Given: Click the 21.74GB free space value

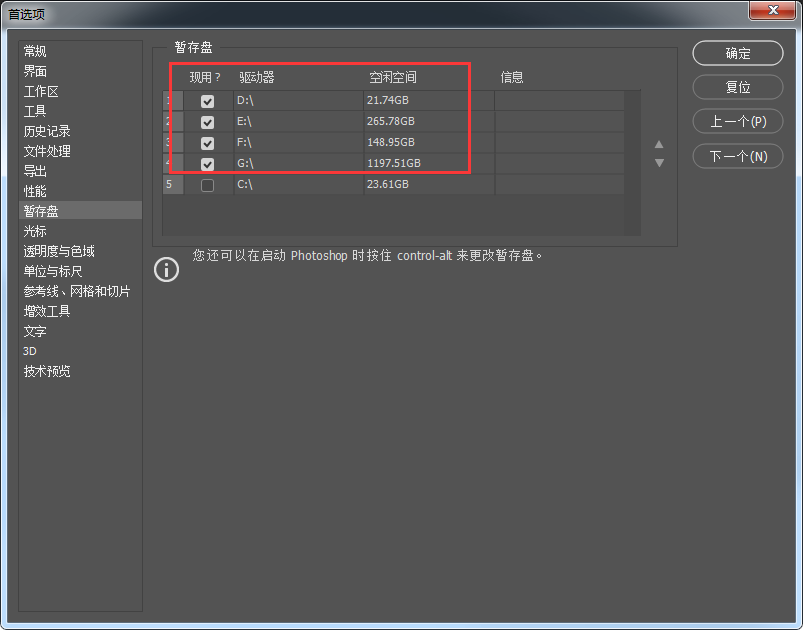Looking at the screenshot, I should tap(388, 100).
